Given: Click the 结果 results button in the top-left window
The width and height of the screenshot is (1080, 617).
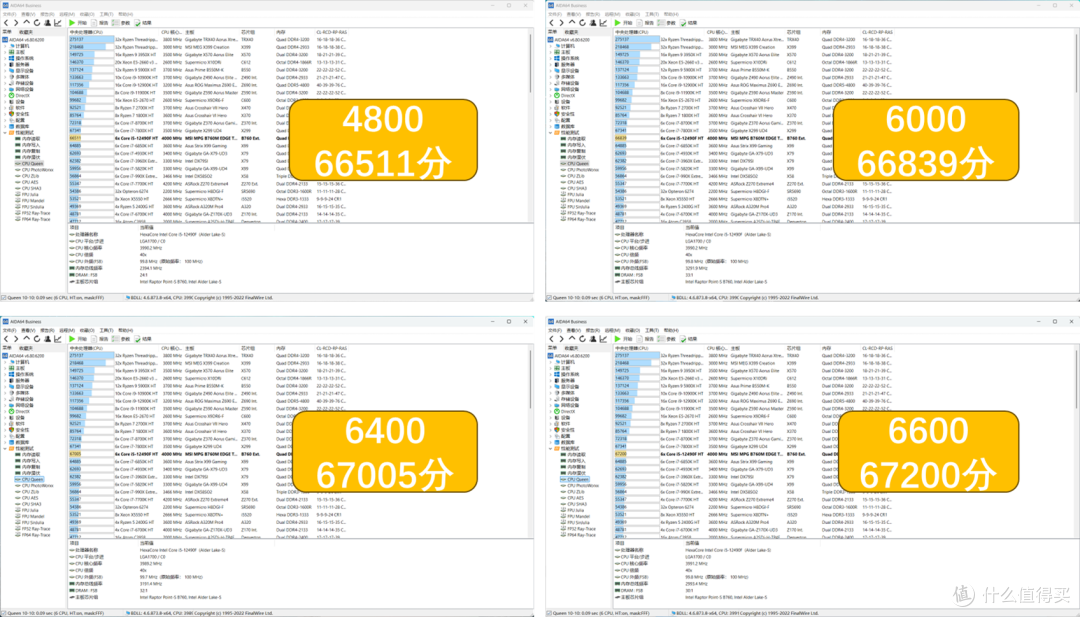Looking at the screenshot, I should click(x=143, y=23).
